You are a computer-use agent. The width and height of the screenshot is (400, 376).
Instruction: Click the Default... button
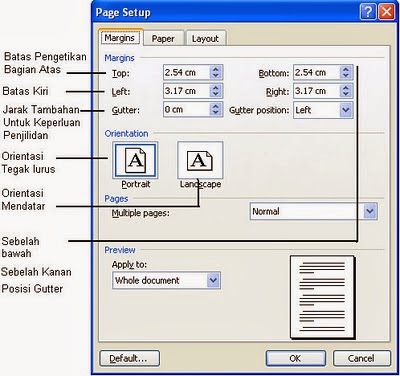129,358
